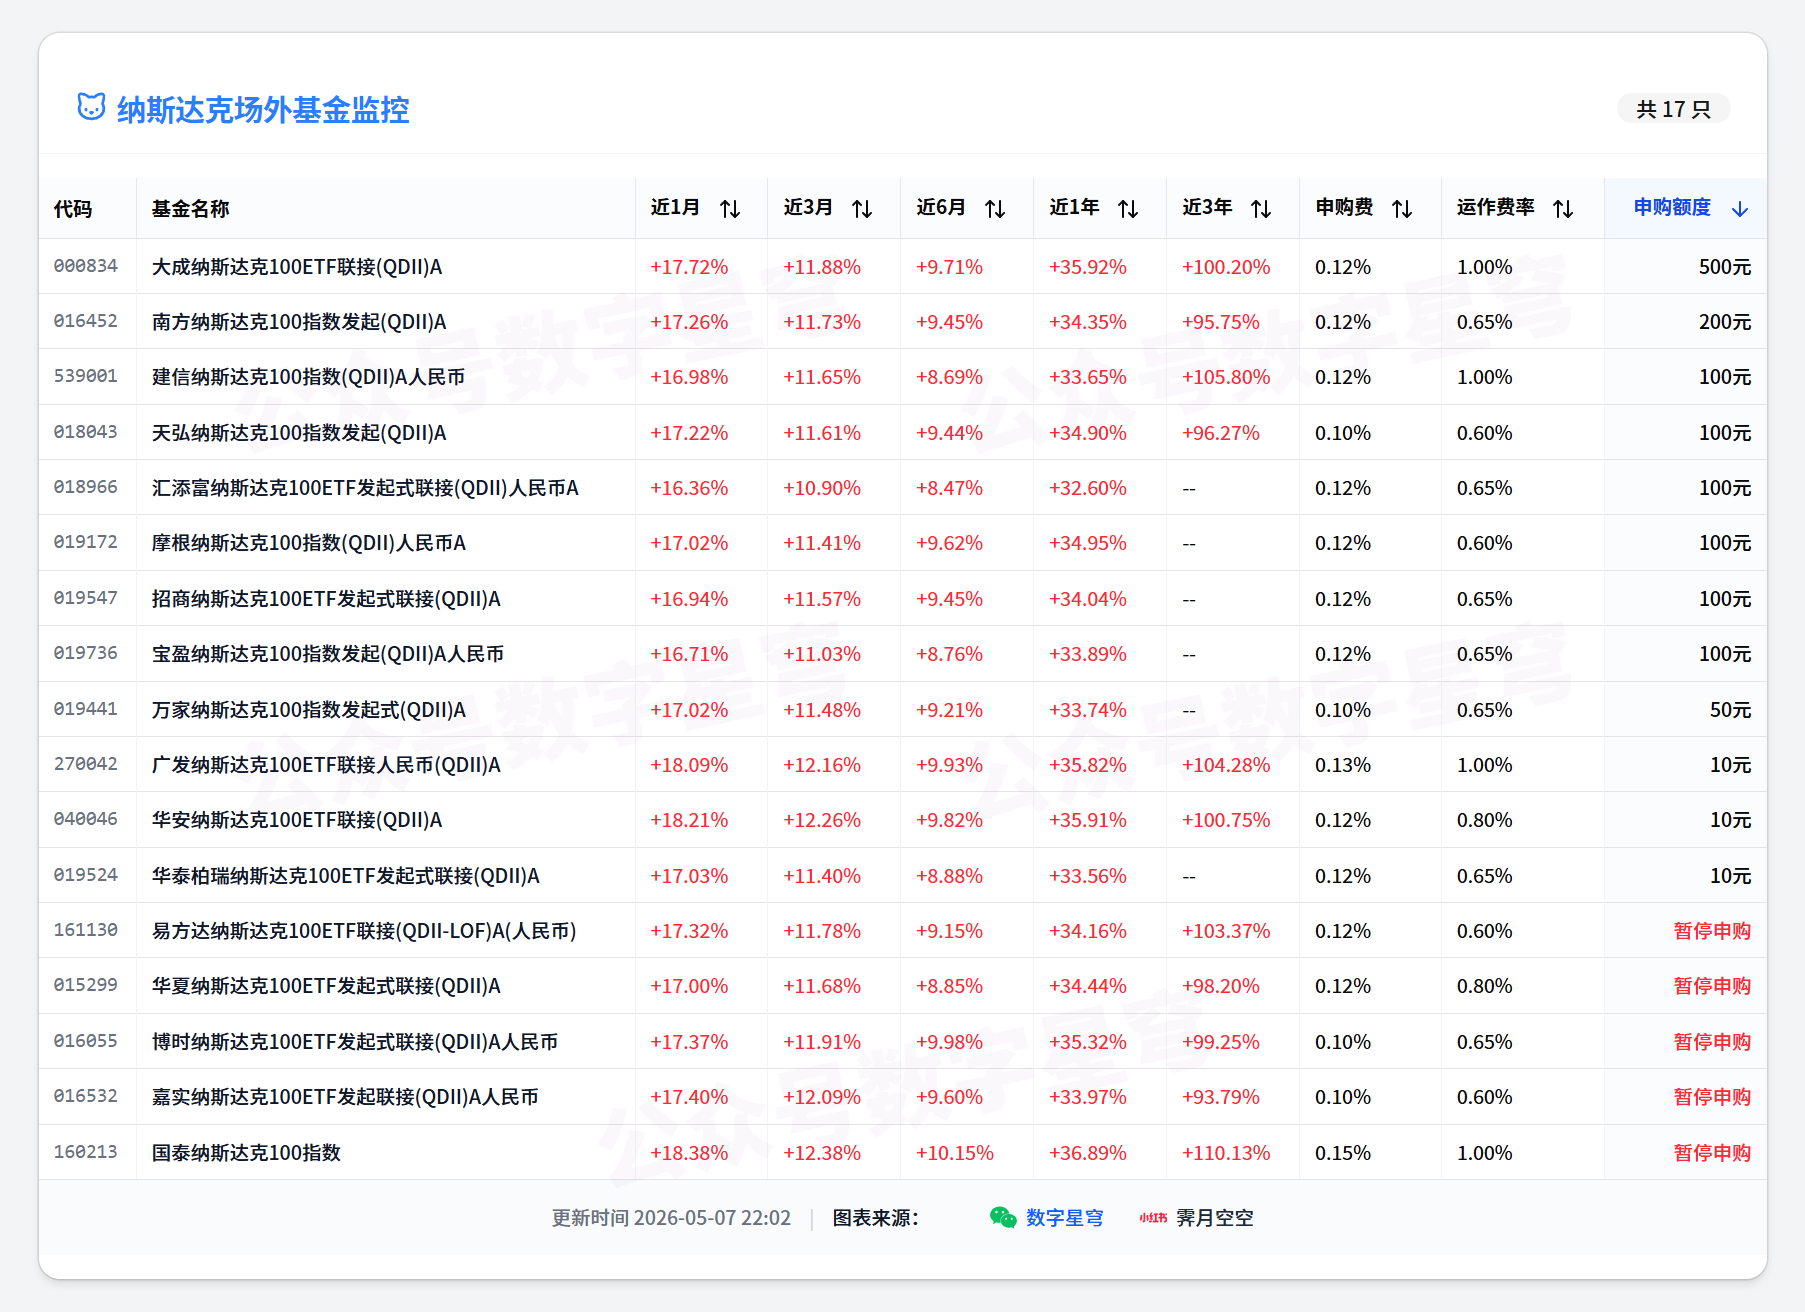This screenshot has height=1312, width=1805.
Task: Click 暂停申购 in the 易方达 row
Action: click(x=1712, y=931)
